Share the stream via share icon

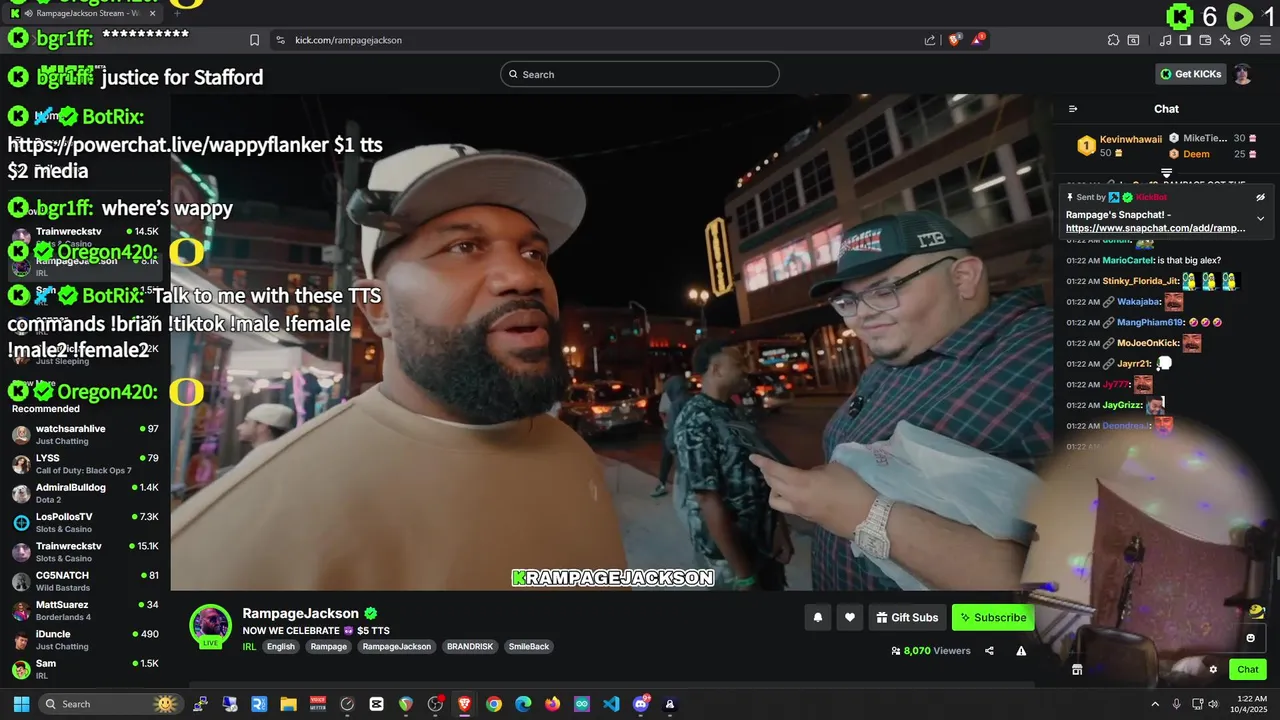(x=989, y=651)
